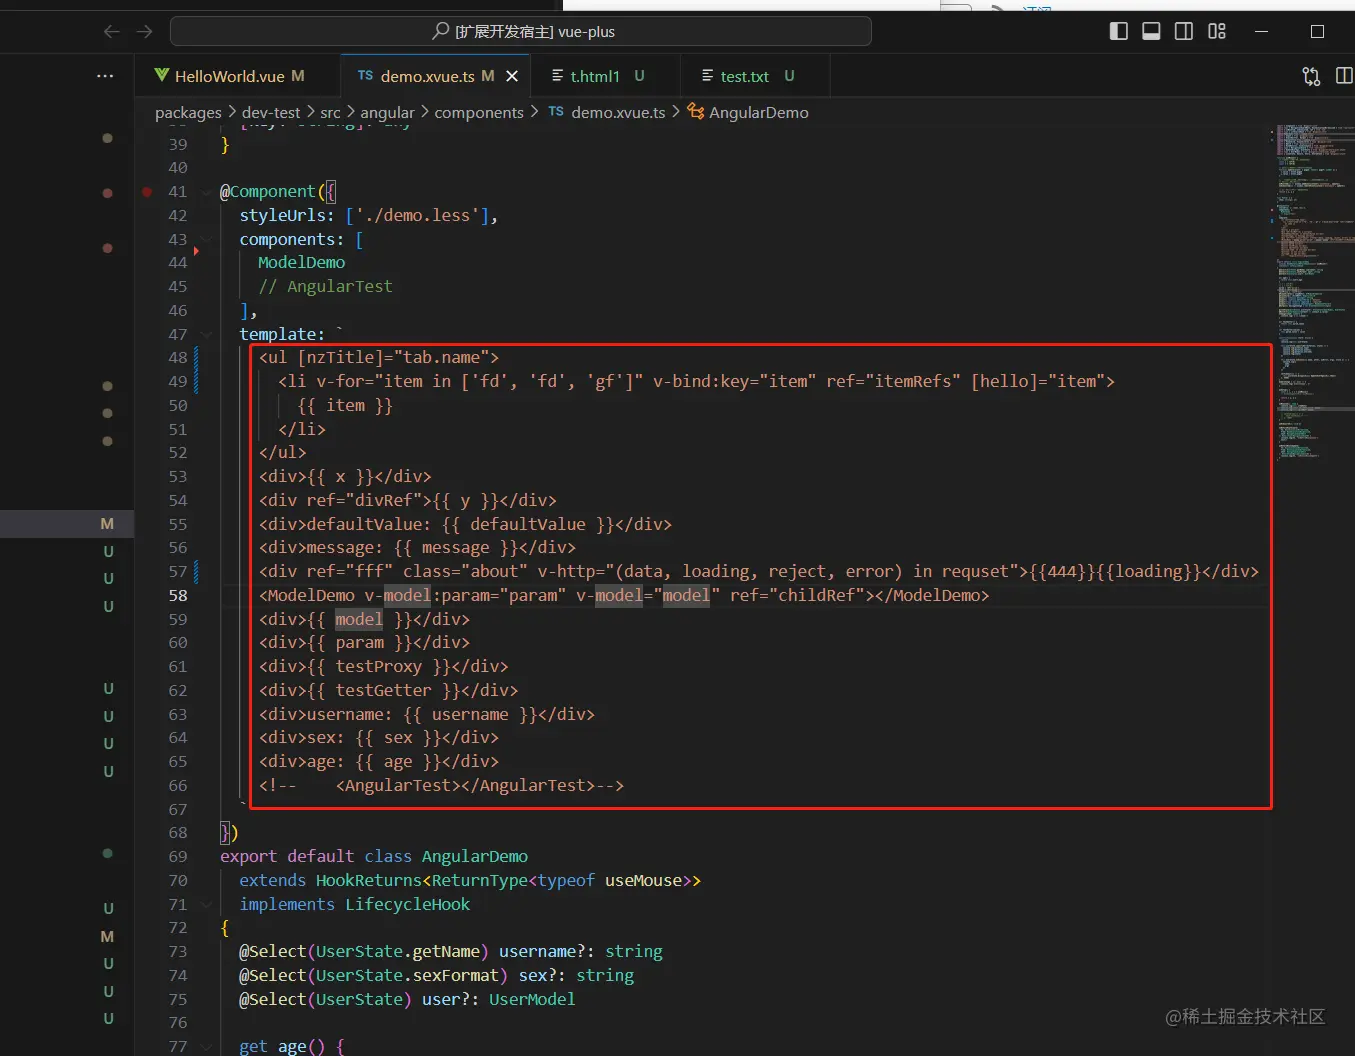1355x1056 pixels.
Task: Open the dev-test breadcrumb
Action: tap(271, 113)
